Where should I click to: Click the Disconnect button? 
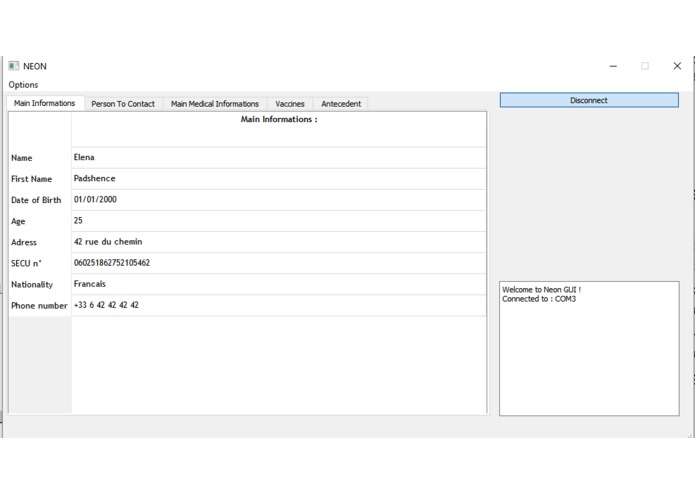589,100
